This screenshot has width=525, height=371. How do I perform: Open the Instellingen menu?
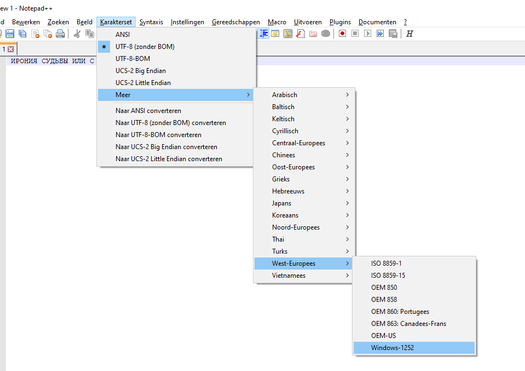click(x=187, y=22)
